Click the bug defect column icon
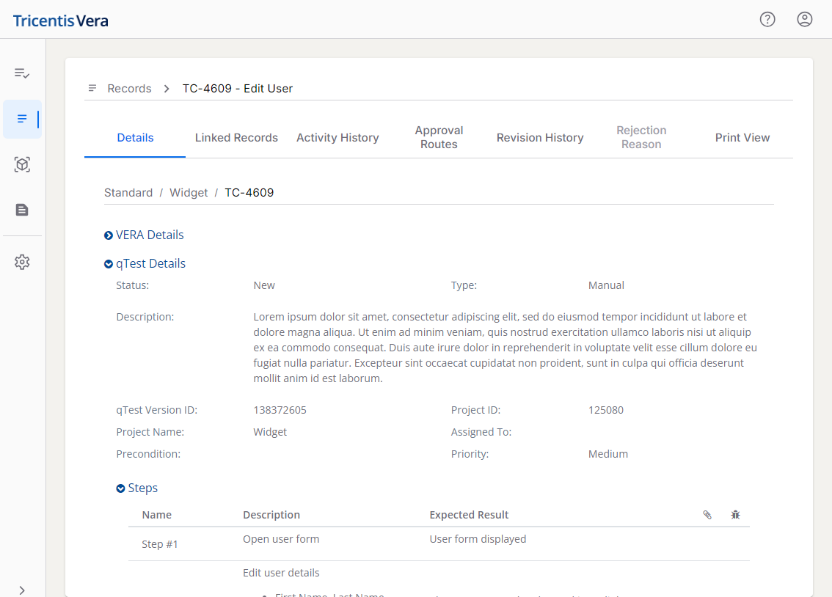Viewport: 832px width, 597px height. 735,515
